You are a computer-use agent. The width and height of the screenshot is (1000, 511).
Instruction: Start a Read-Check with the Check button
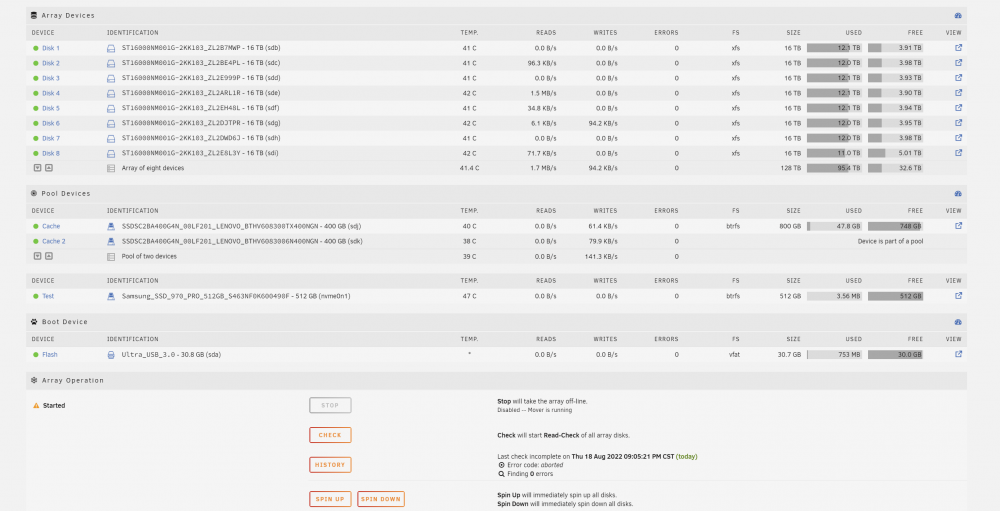pyautogui.click(x=330, y=435)
